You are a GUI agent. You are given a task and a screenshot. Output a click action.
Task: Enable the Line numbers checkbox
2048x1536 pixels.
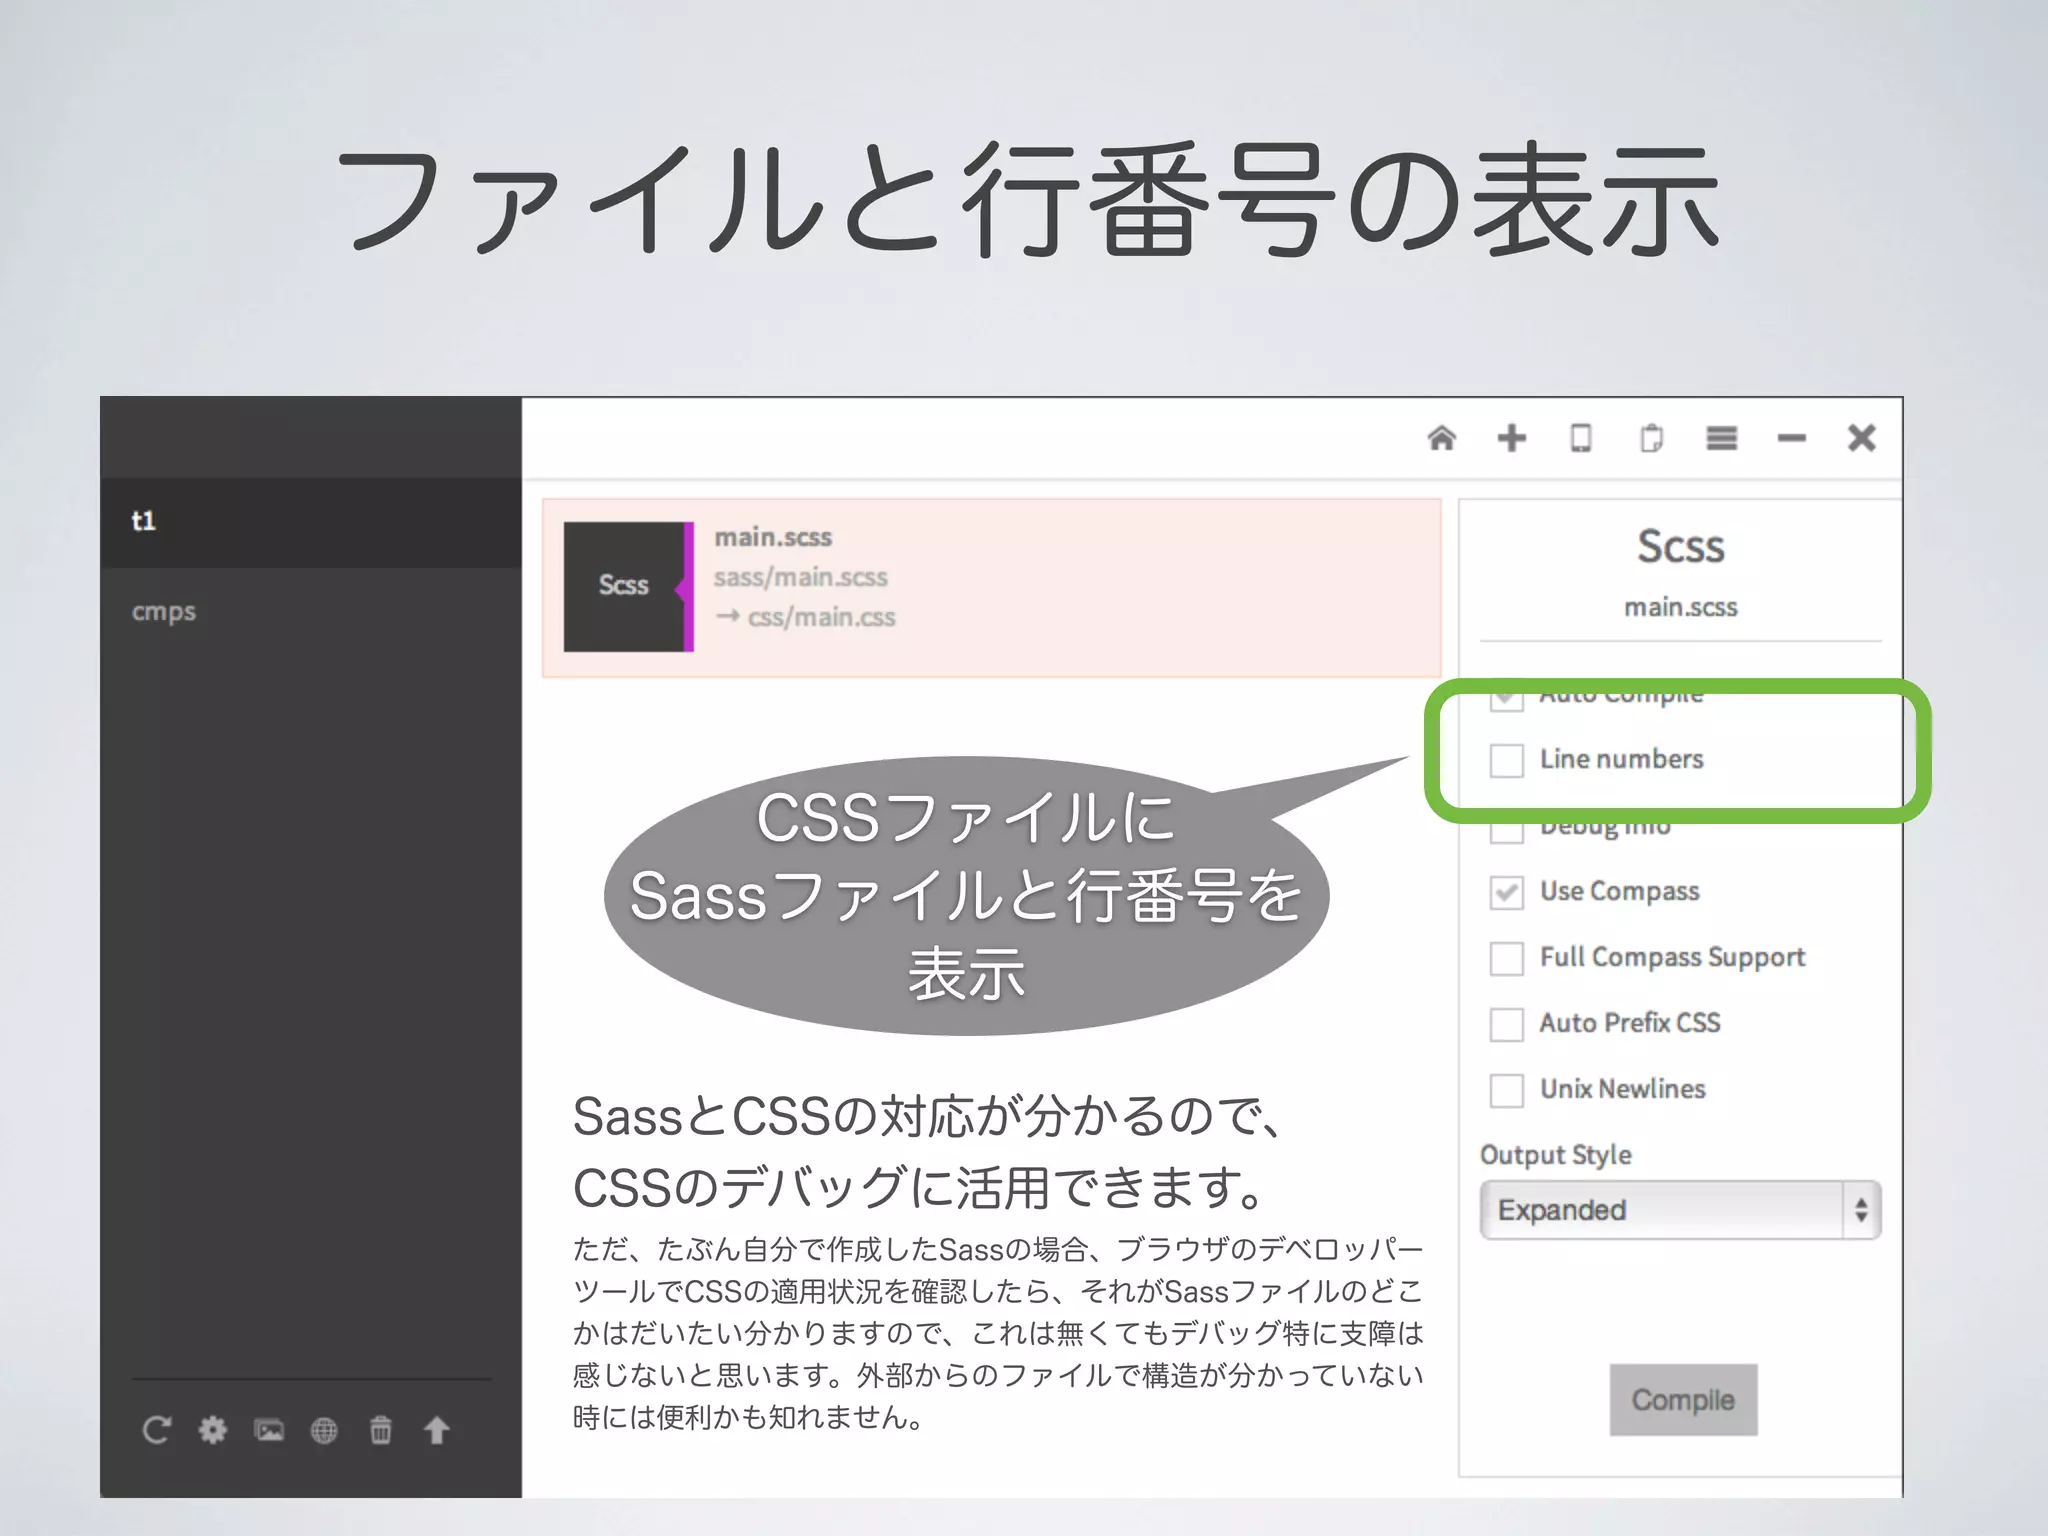1507,760
